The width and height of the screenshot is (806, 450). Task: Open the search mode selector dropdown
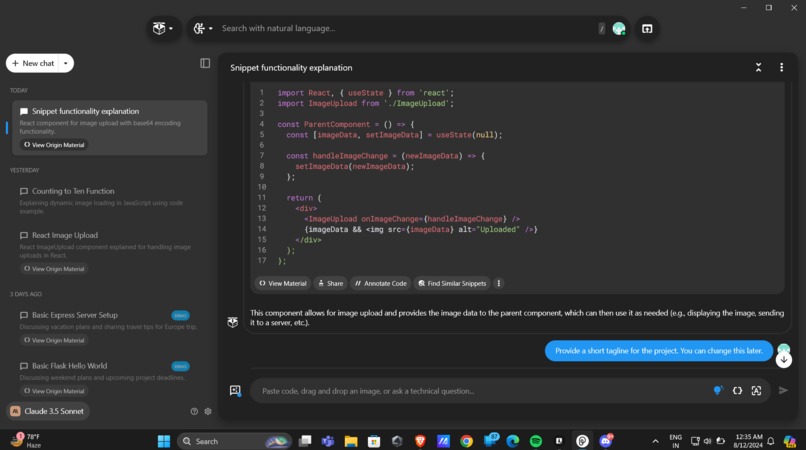(203, 28)
